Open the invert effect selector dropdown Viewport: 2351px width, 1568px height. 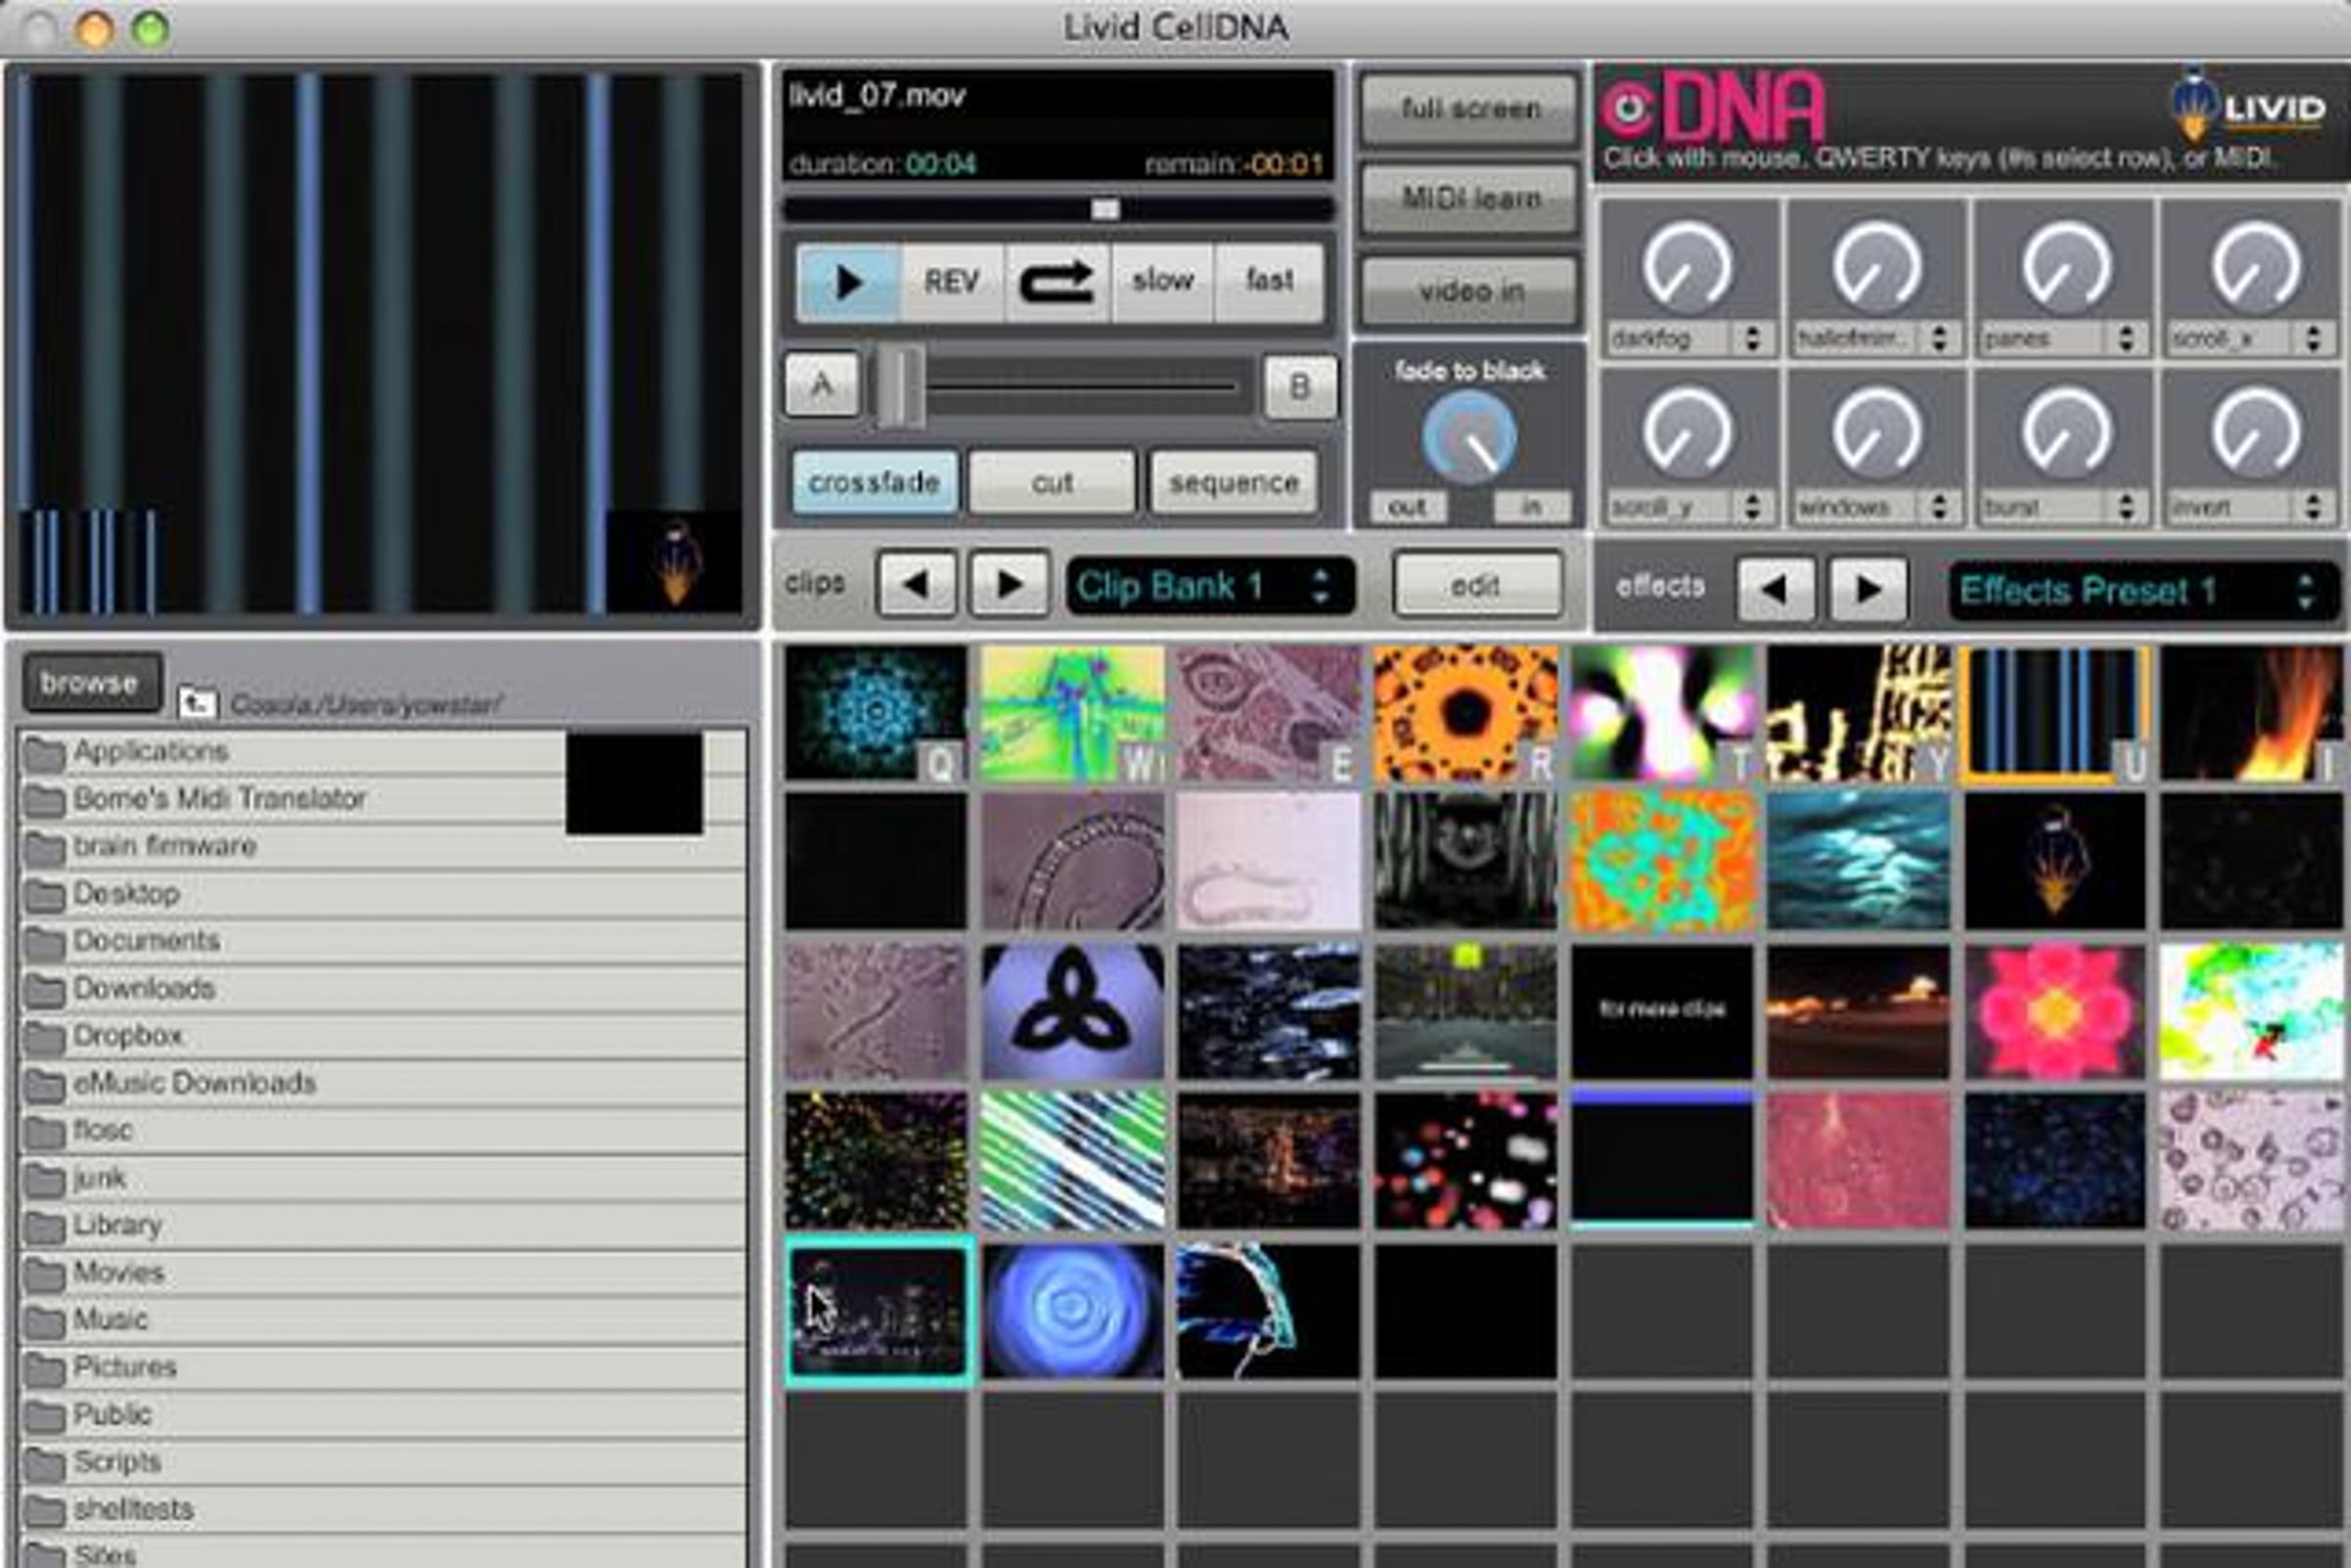[x=2249, y=508]
